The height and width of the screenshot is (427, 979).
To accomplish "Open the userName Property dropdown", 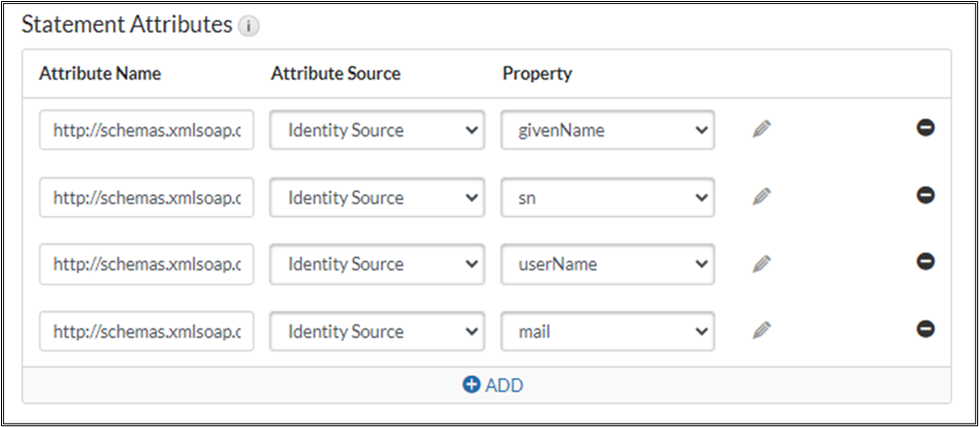I will 607,264.
